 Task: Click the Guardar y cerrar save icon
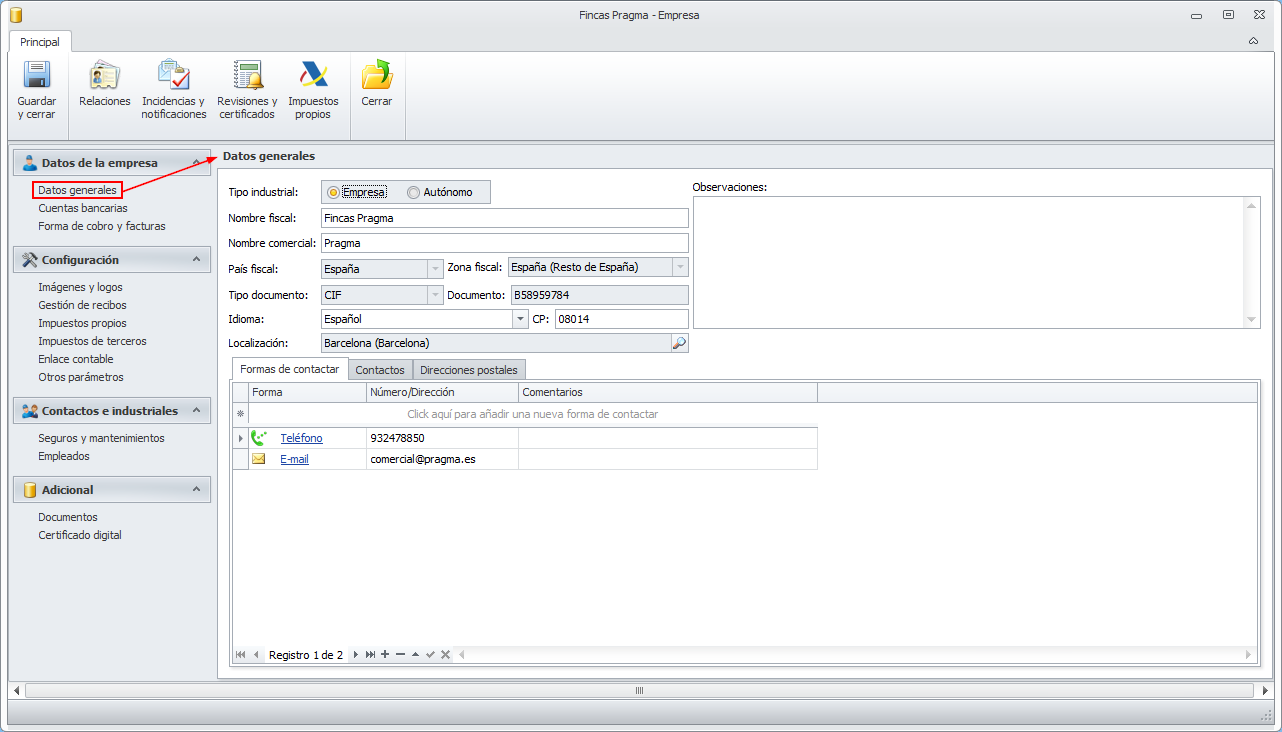point(37,76)
